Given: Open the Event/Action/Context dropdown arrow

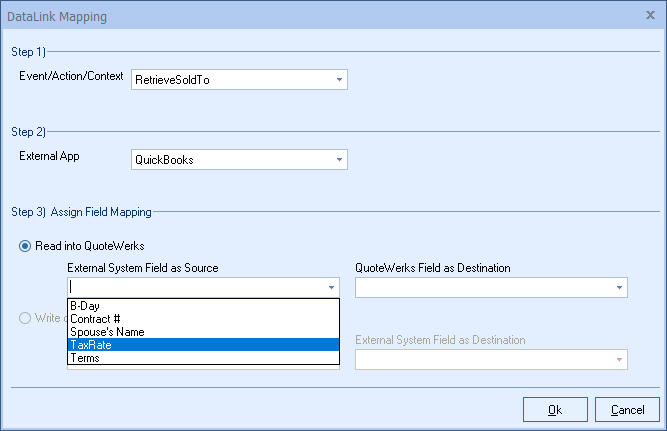Looking at the screenshot, I should (x=339, y=79).
